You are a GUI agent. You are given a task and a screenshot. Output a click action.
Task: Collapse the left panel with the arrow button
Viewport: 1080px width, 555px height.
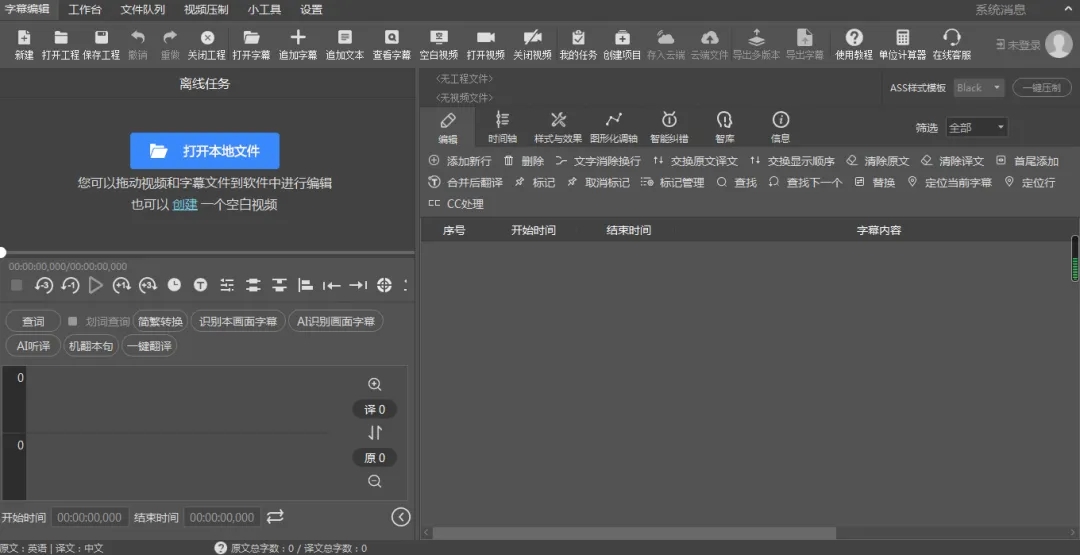click(400, 517)
